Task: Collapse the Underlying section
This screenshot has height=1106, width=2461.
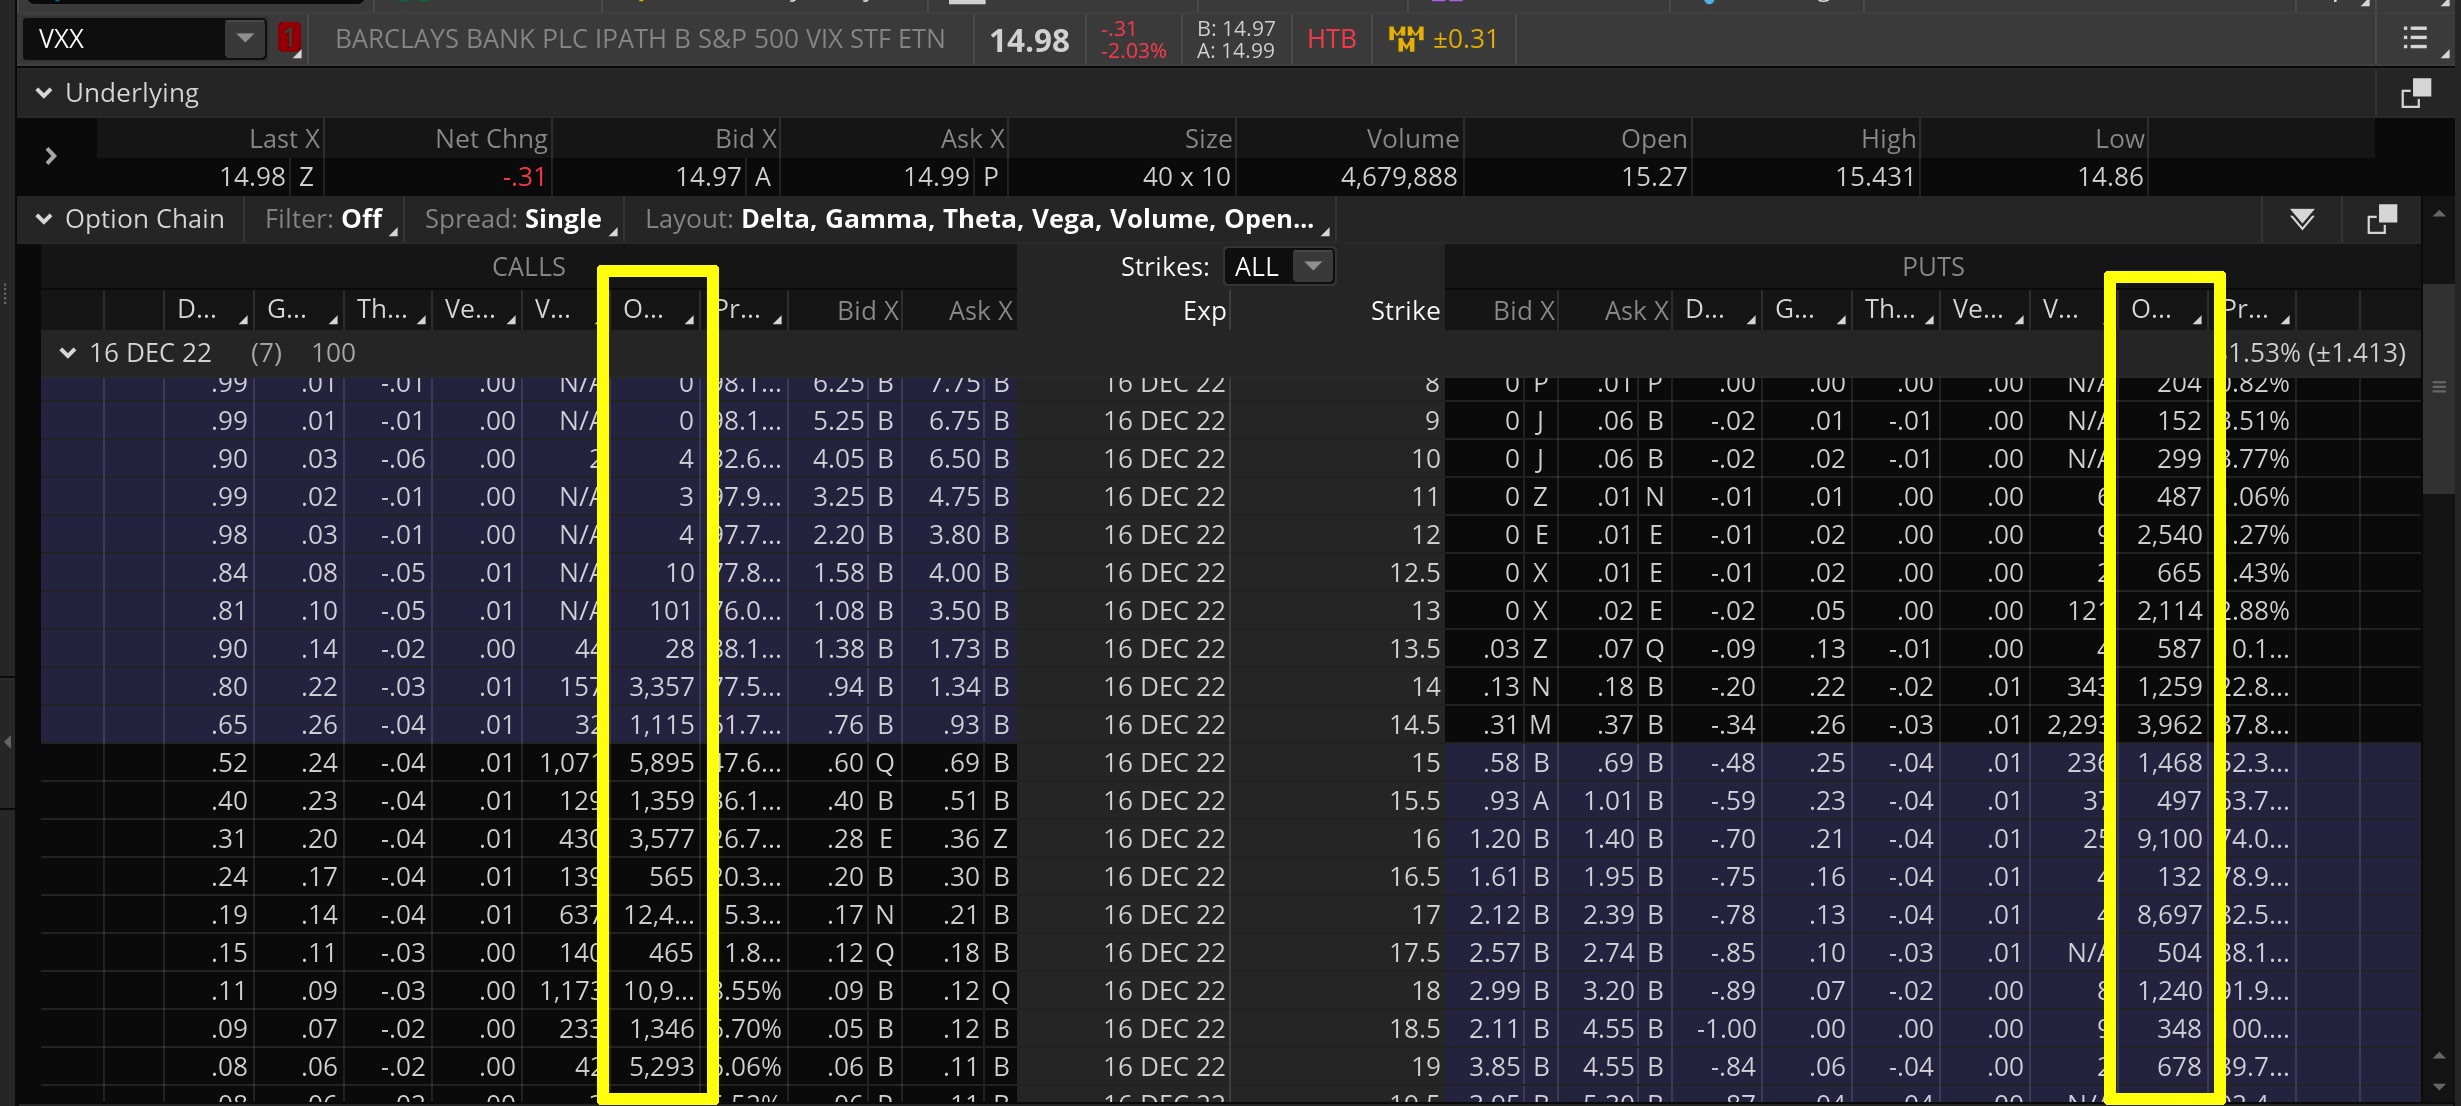Action: tap(44, 93)
